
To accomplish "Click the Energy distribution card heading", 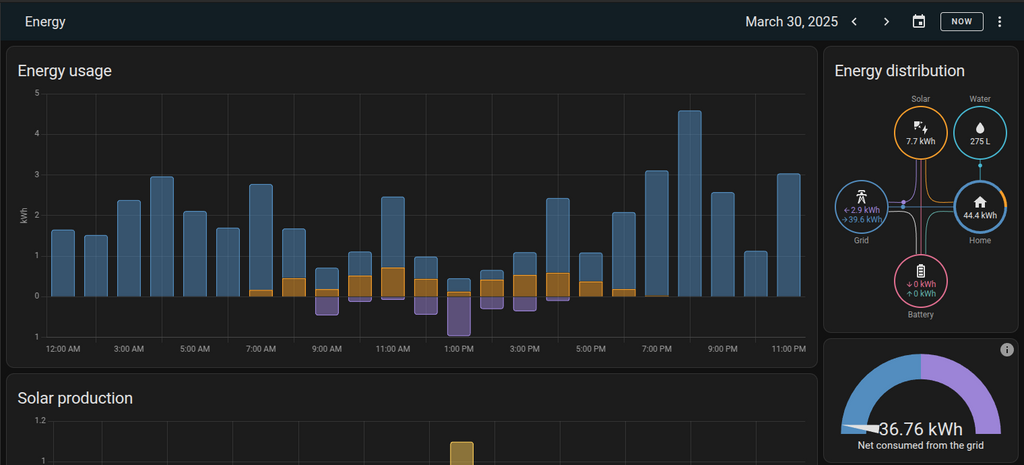I will (x=899, y=71).
